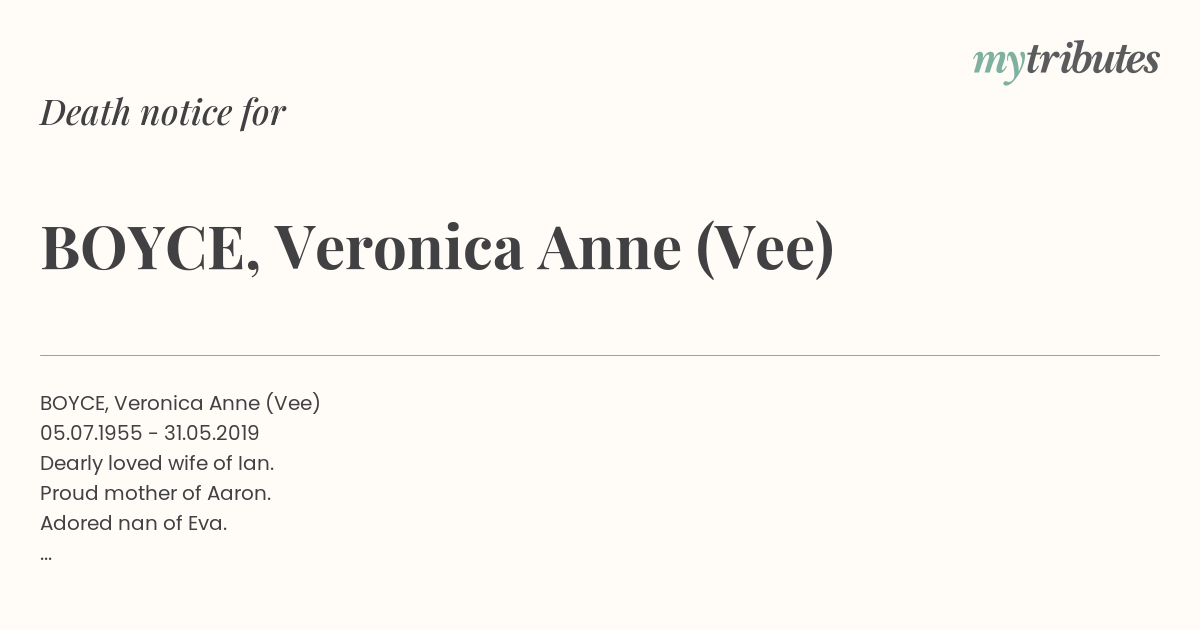Viewport: 1200px width, 630px height.
Task: Click the name "Ian" in the notice
Action: point(254,463)
